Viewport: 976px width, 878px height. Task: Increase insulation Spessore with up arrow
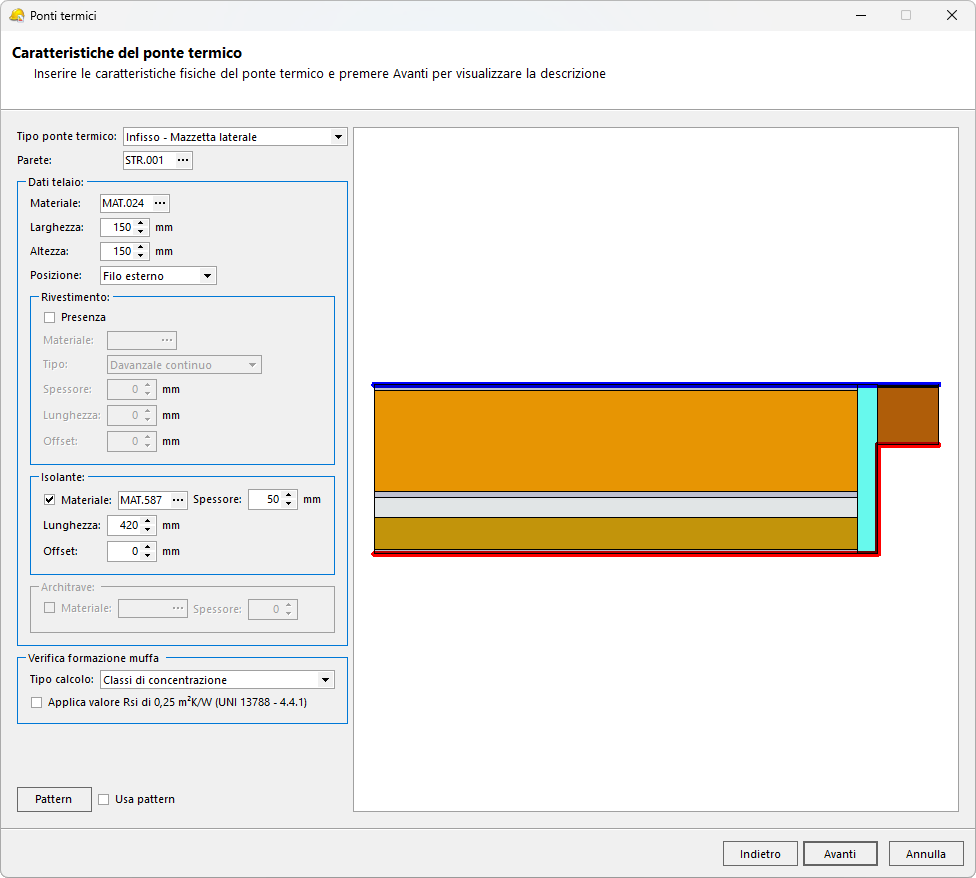tap(289, 495)
